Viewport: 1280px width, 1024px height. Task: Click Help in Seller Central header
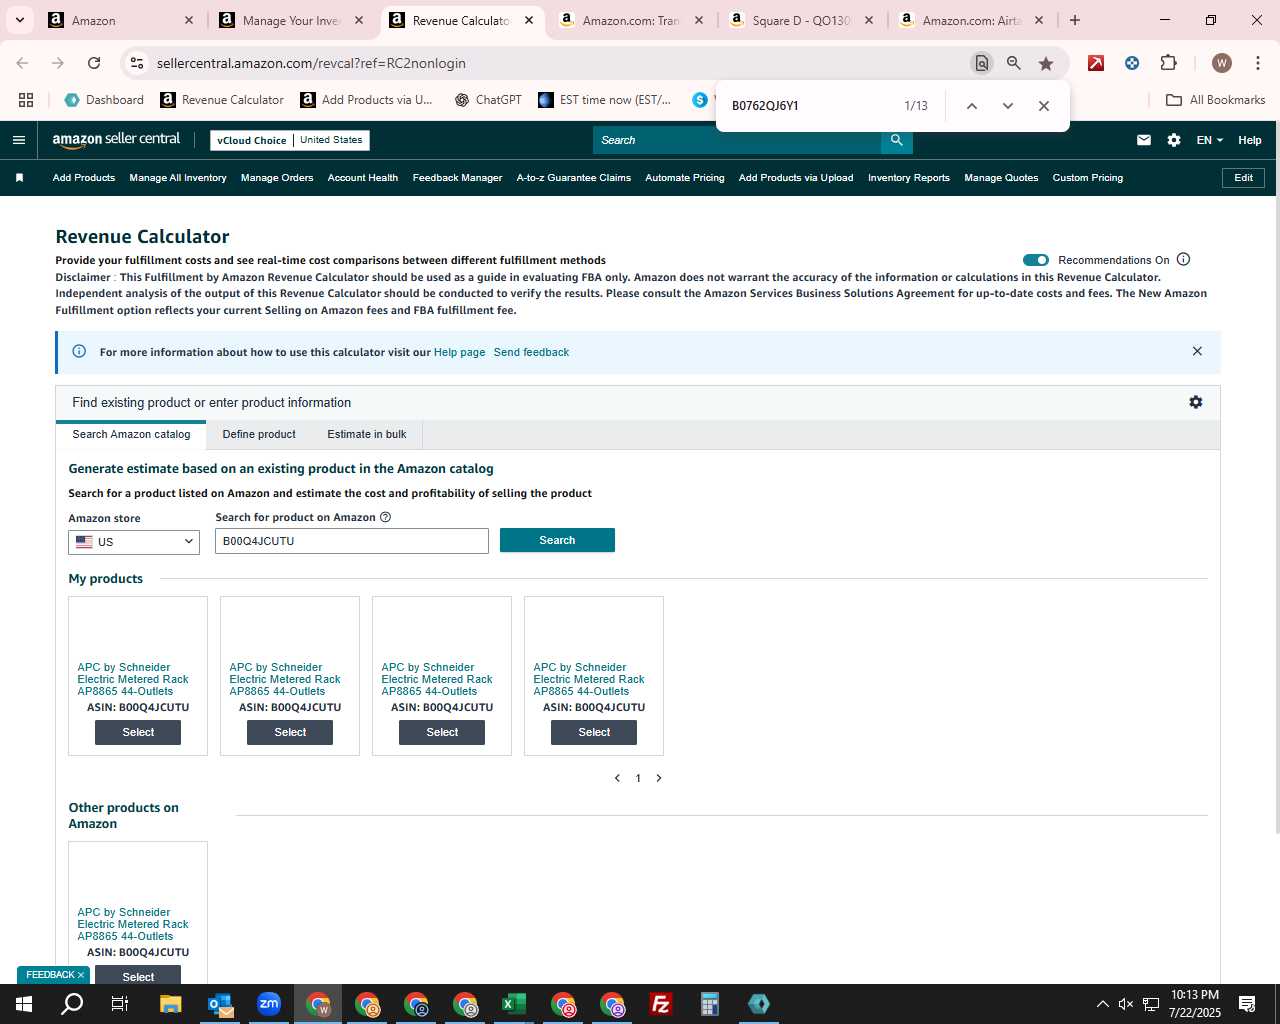click(1250, 140)
